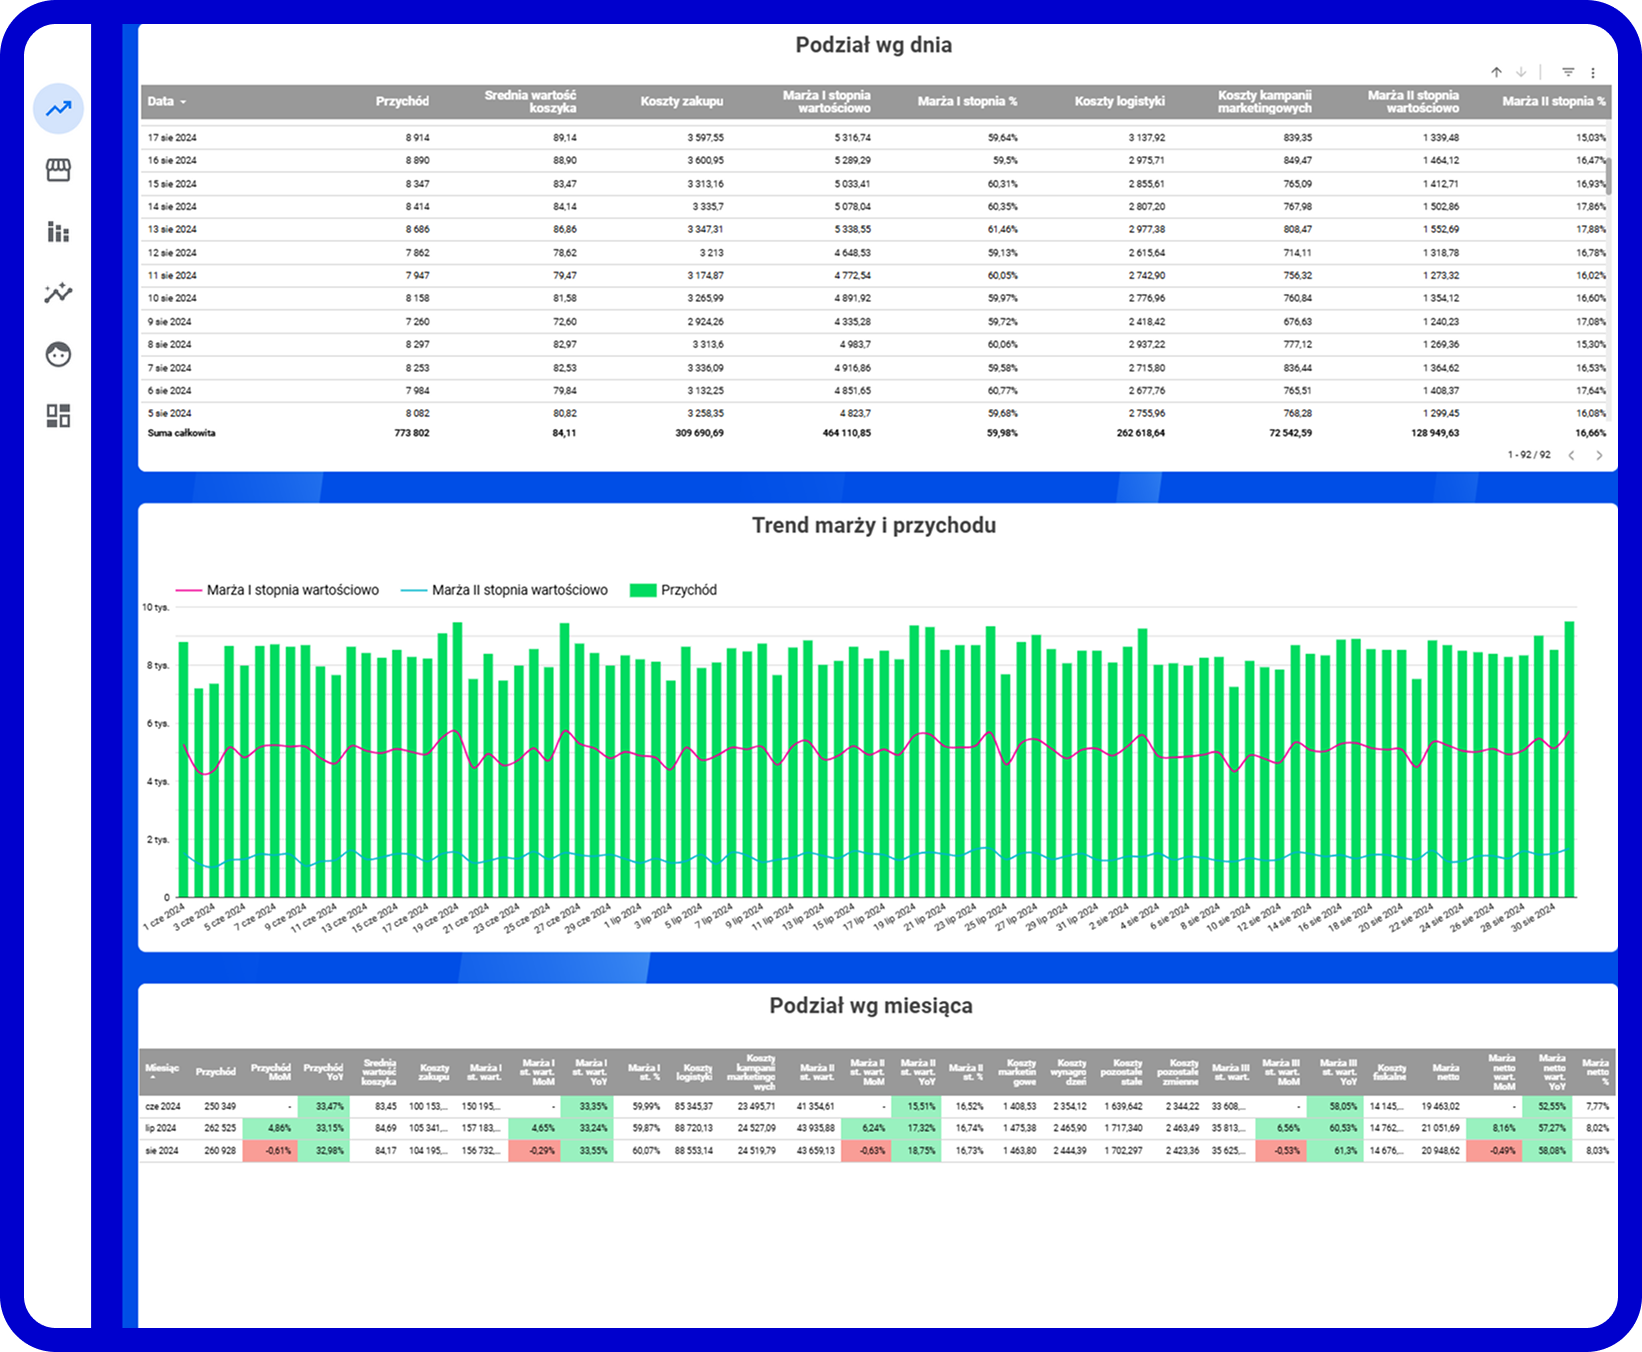Open the bar chart report icon in sidebar
The width and height of the screenshot is (1642, 1352).
(x=57, y=232)
